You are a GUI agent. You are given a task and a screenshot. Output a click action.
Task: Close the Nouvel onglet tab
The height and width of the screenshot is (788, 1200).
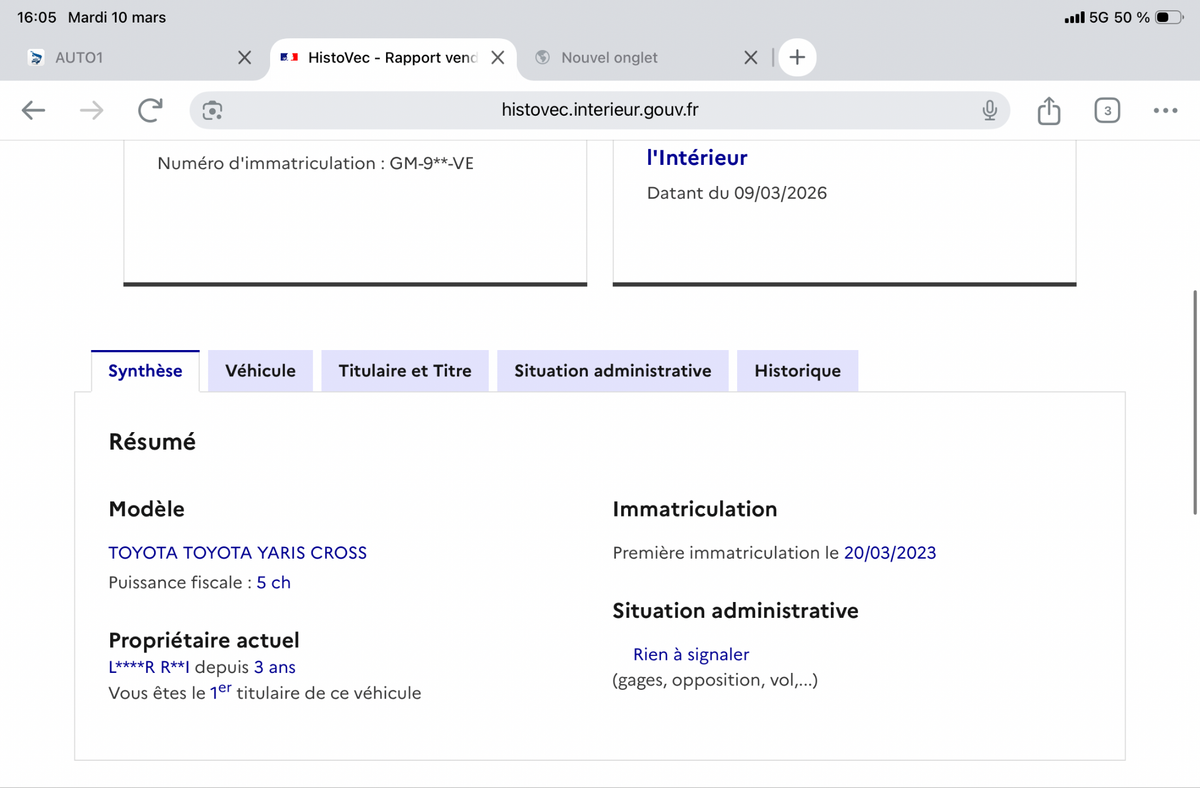751,58
